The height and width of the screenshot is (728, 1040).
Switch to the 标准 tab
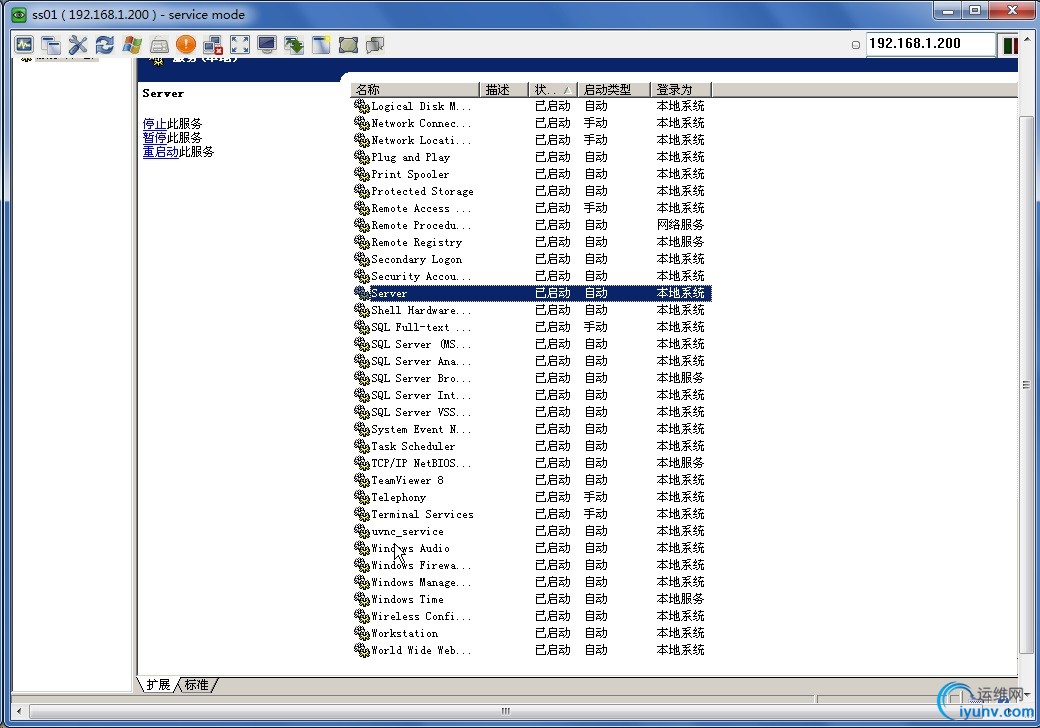tap(196, 685)
